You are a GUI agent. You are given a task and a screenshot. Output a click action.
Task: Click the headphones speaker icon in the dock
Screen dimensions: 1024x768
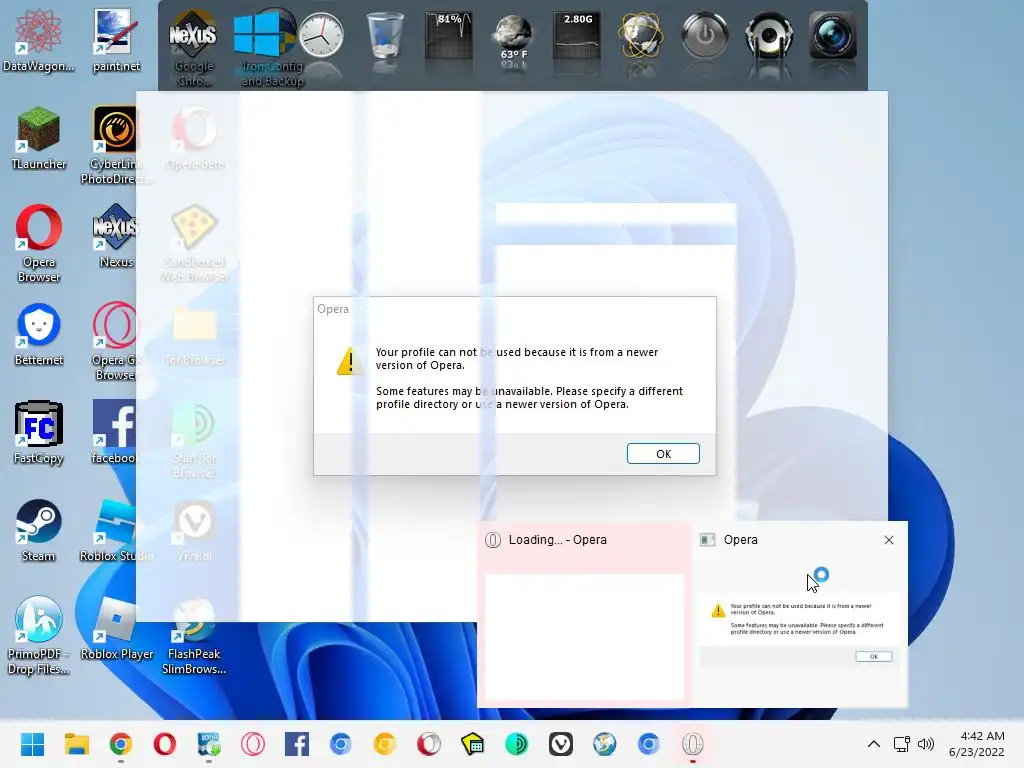[769, 35]
